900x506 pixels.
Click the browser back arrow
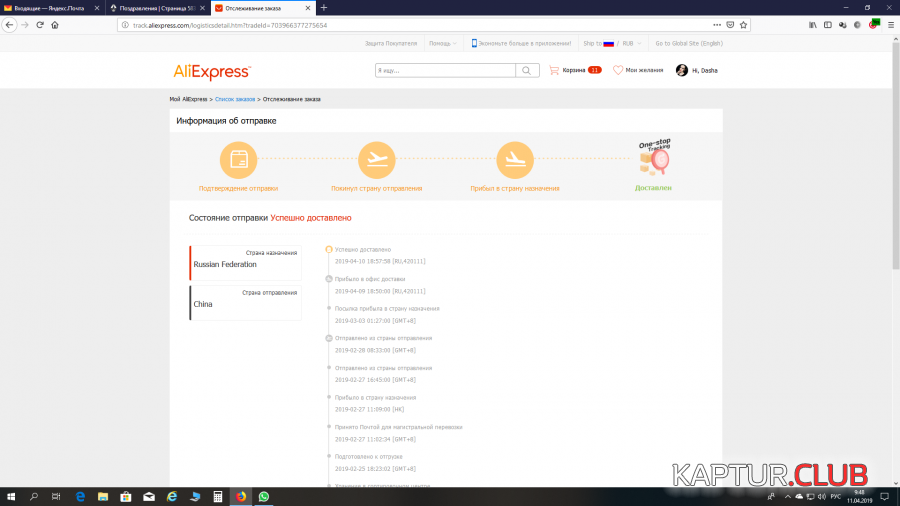pos(9,25)
